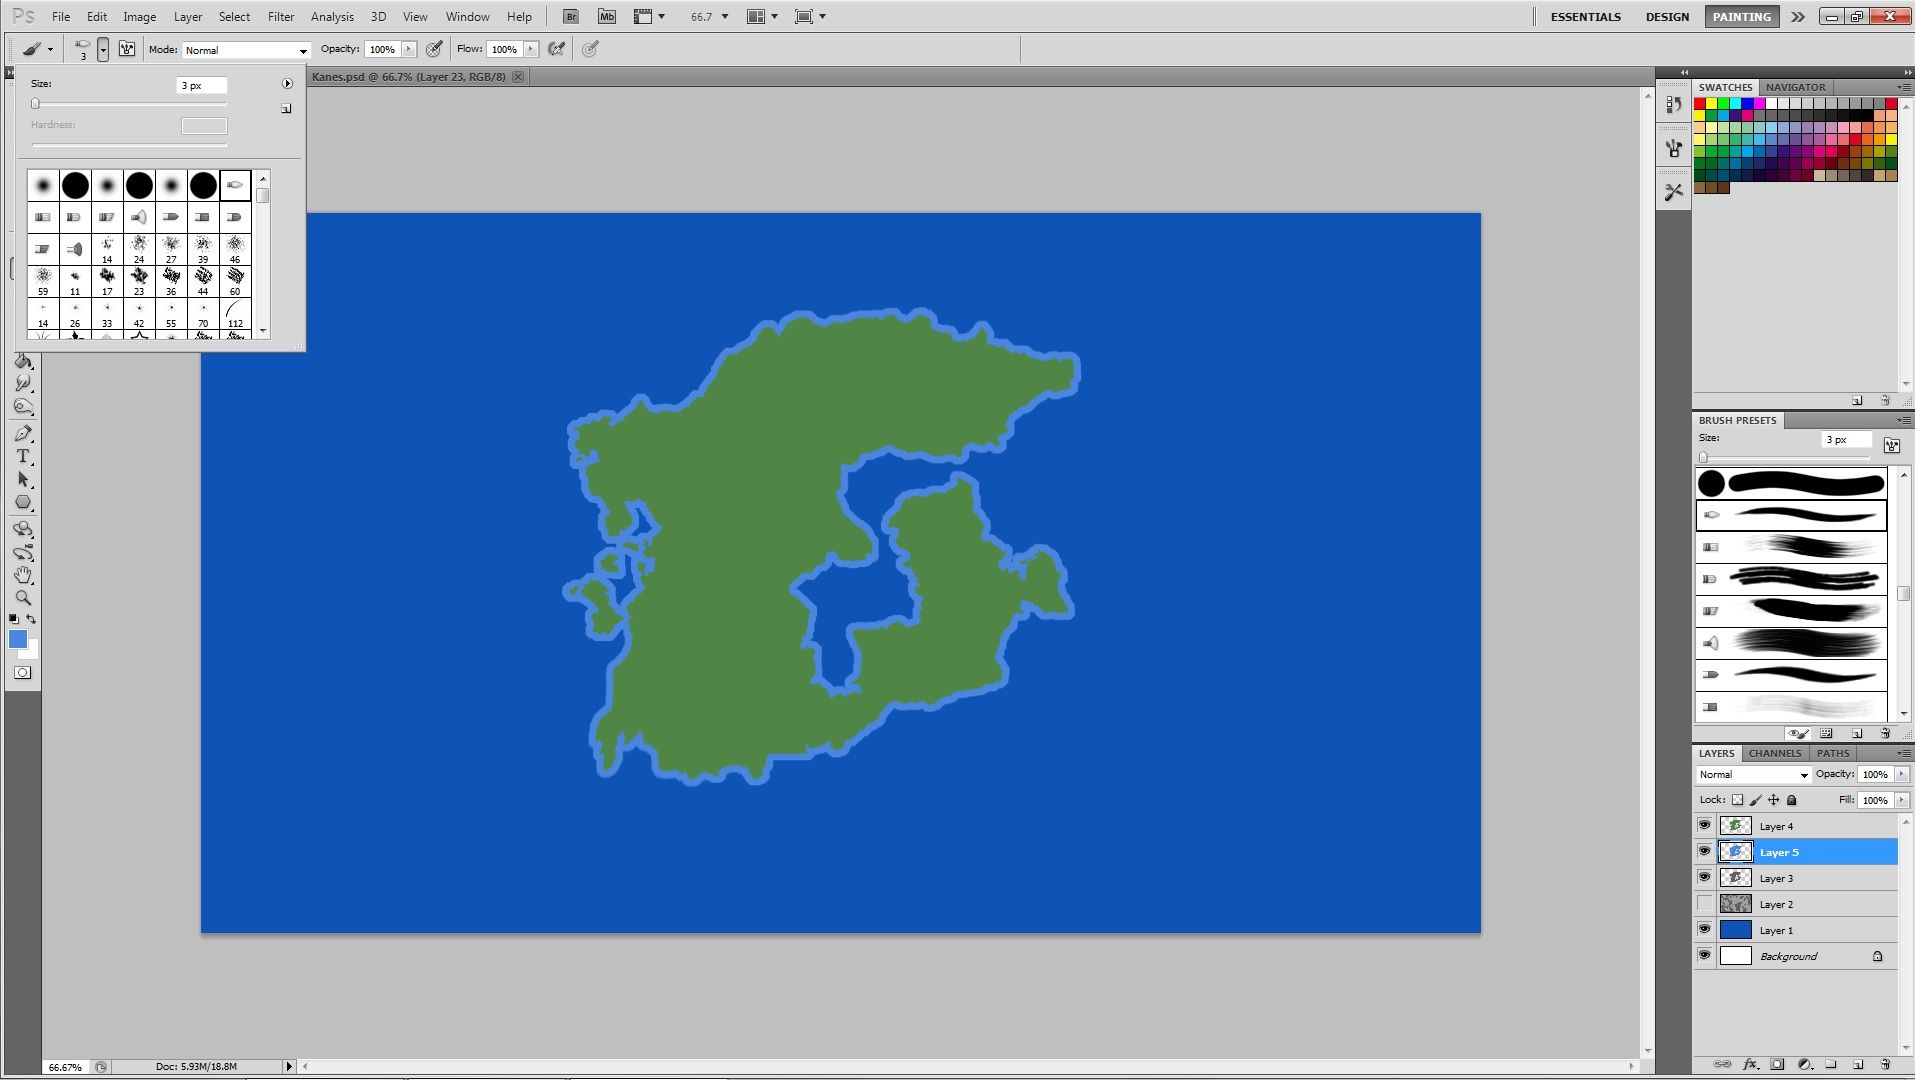Delete swatch using Swatches trash icon
This screenshot has width=1915, height=1080.
tap(1885, 401)
